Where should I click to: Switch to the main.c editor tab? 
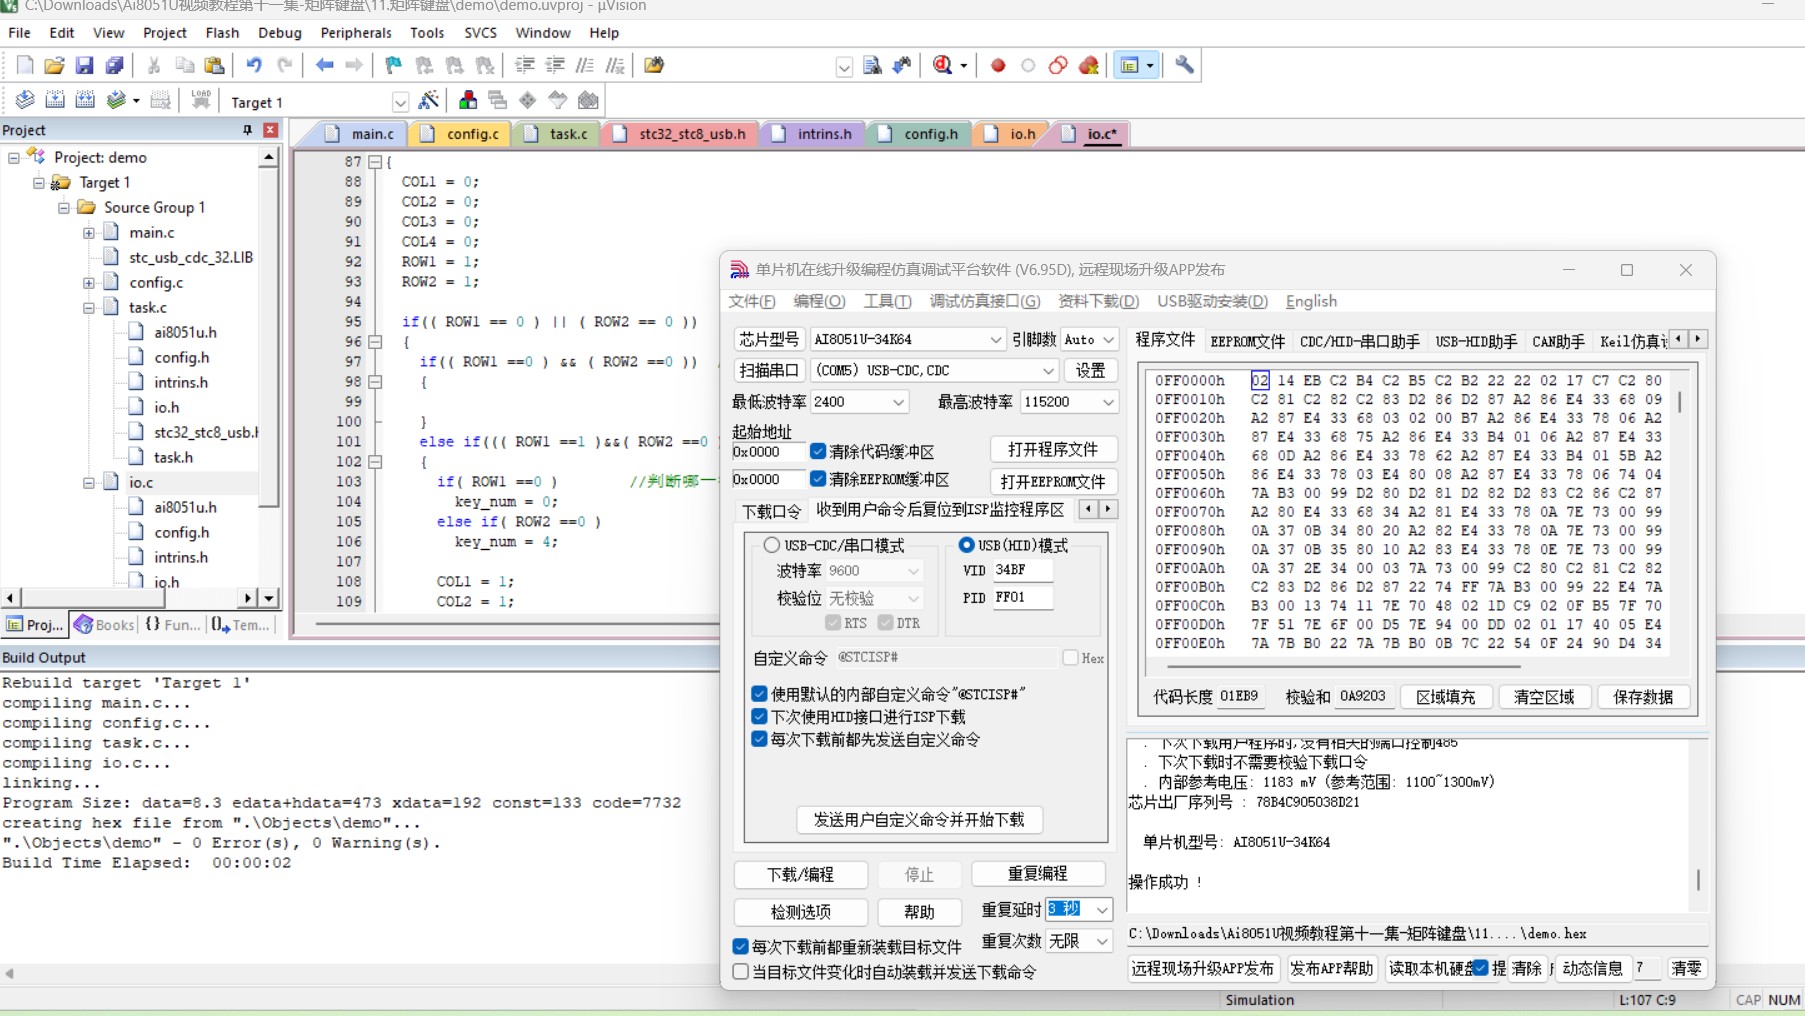pyautogui.click(x=361, y=133)
